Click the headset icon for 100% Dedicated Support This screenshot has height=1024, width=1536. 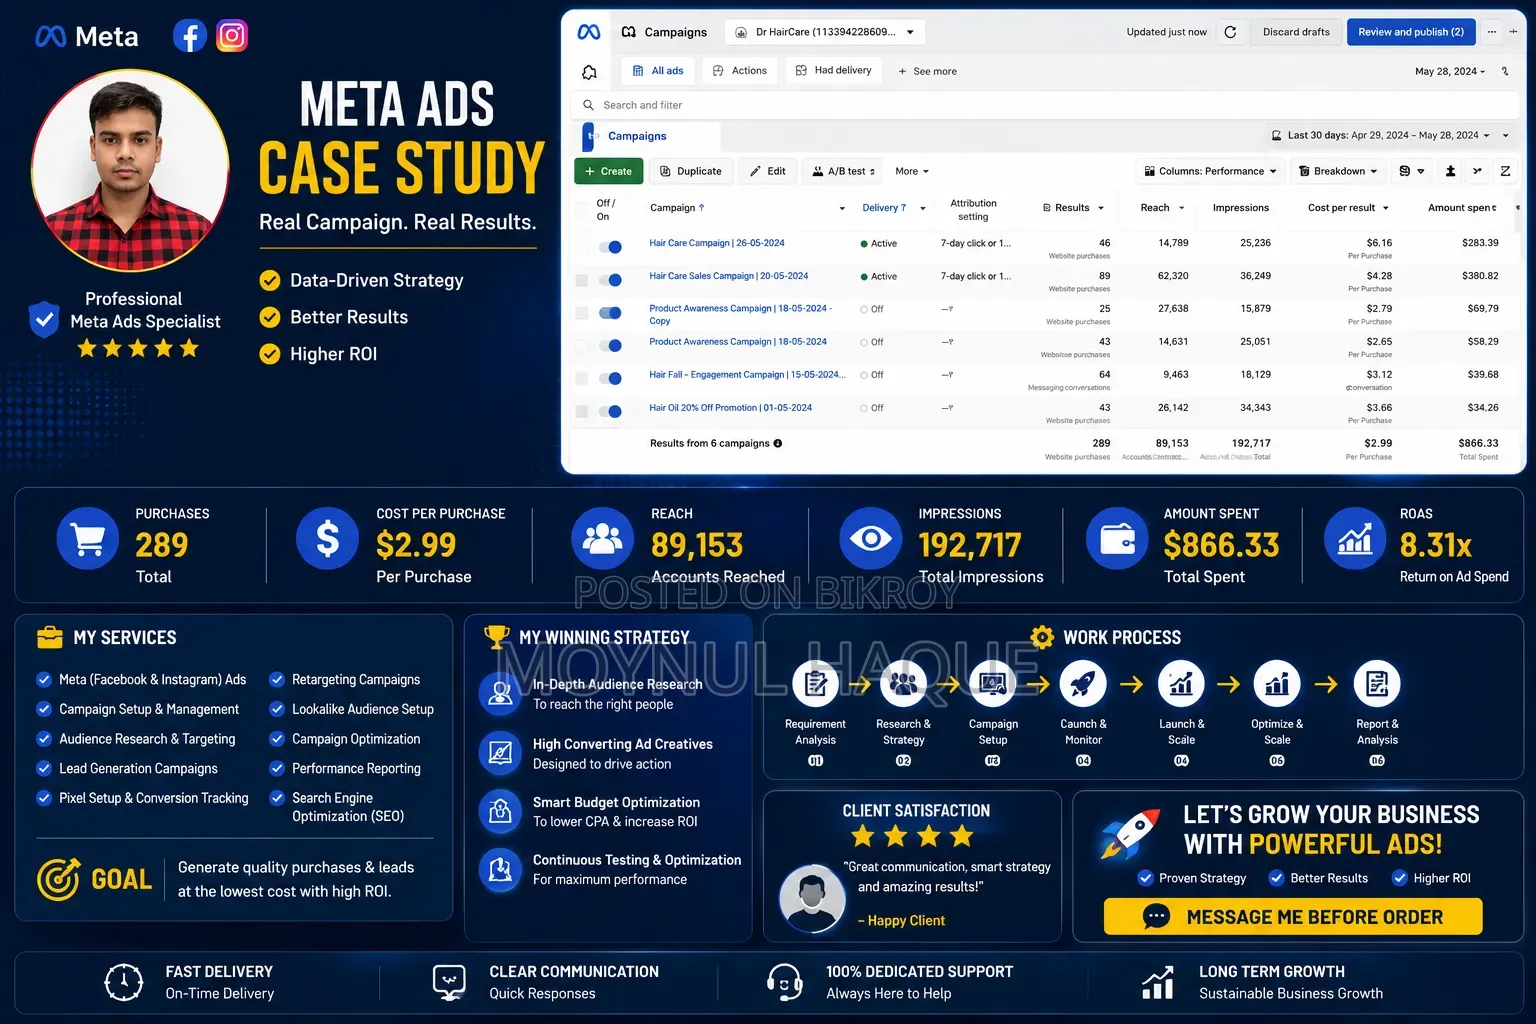[x=784, y=982]
